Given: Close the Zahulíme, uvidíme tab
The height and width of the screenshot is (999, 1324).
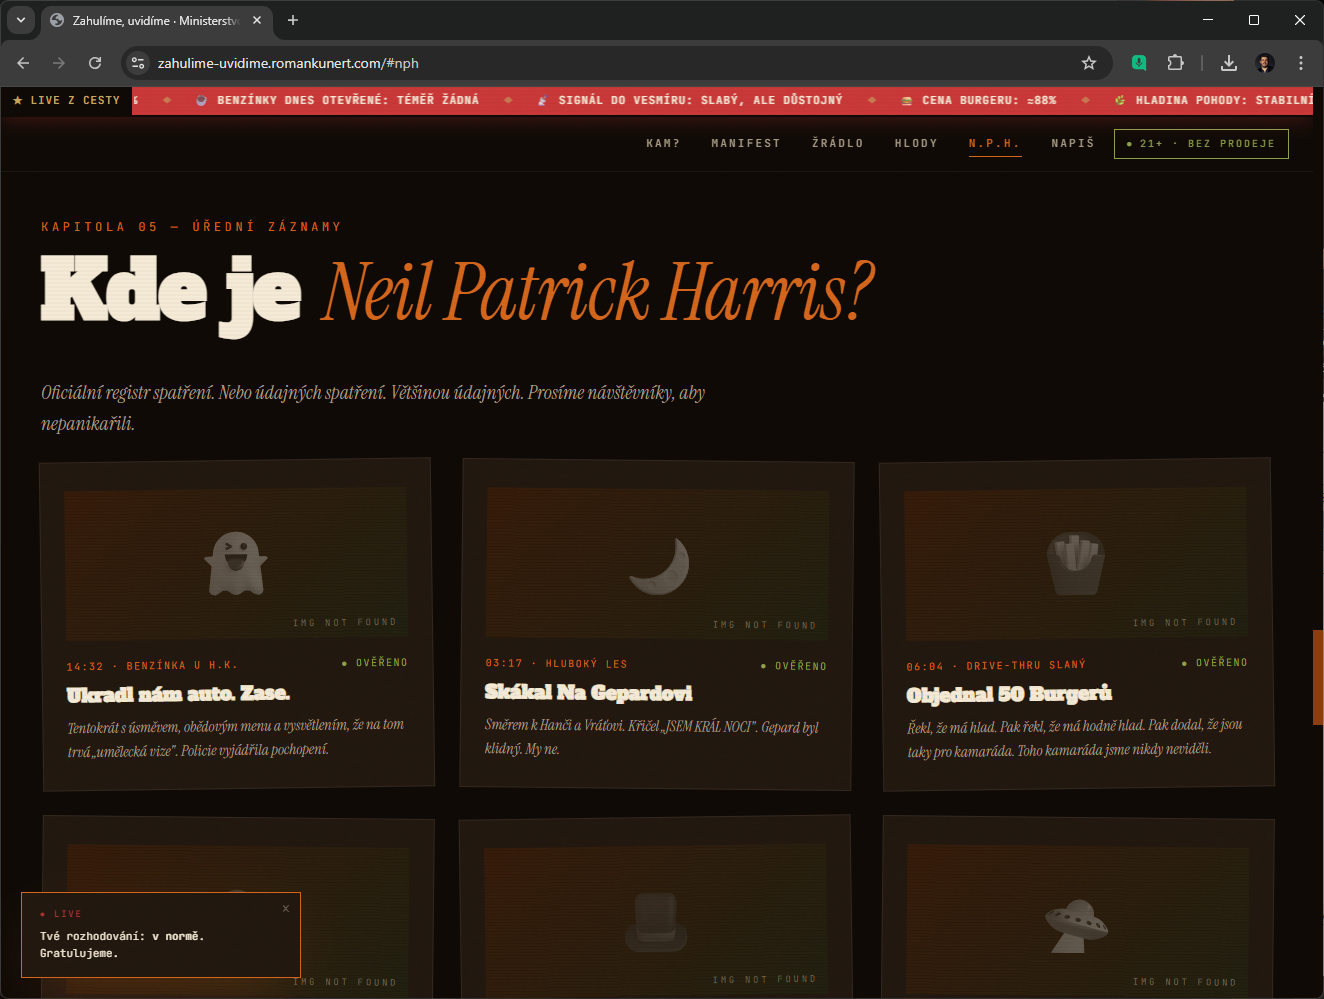Looking at the screenshot, I should tap(257, 20).
